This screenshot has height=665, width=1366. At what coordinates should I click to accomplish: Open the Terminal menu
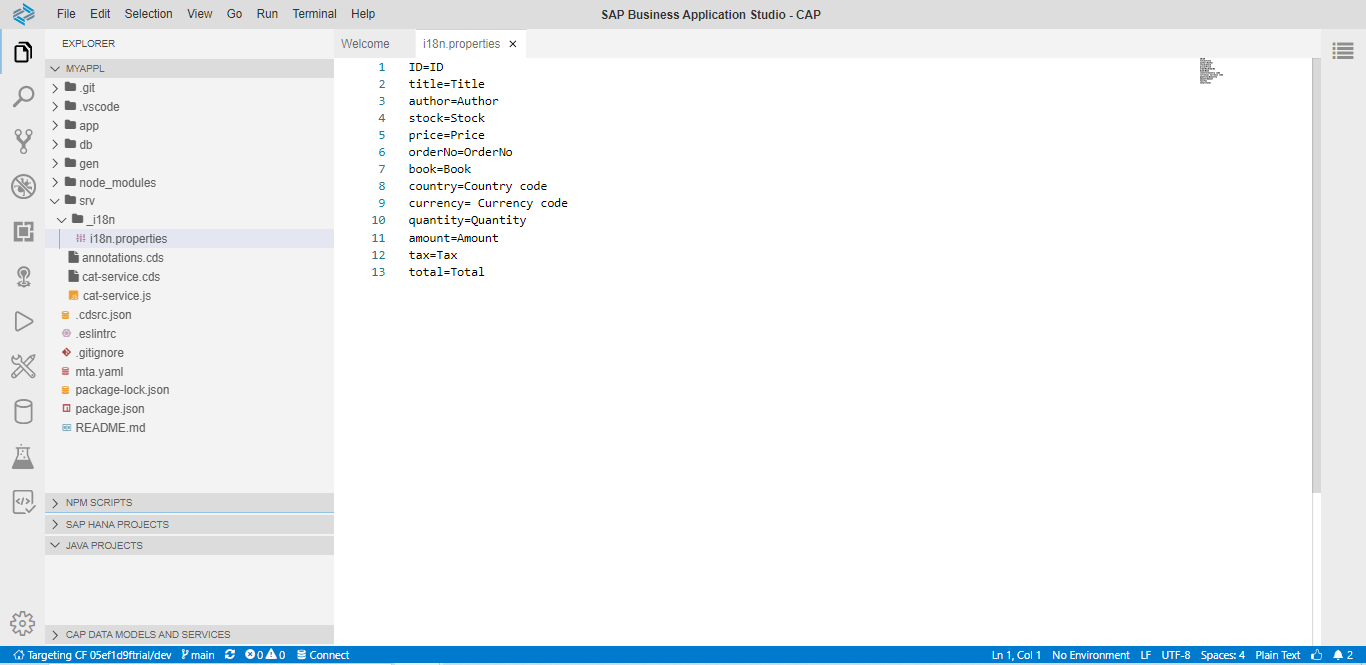(314, 14)
